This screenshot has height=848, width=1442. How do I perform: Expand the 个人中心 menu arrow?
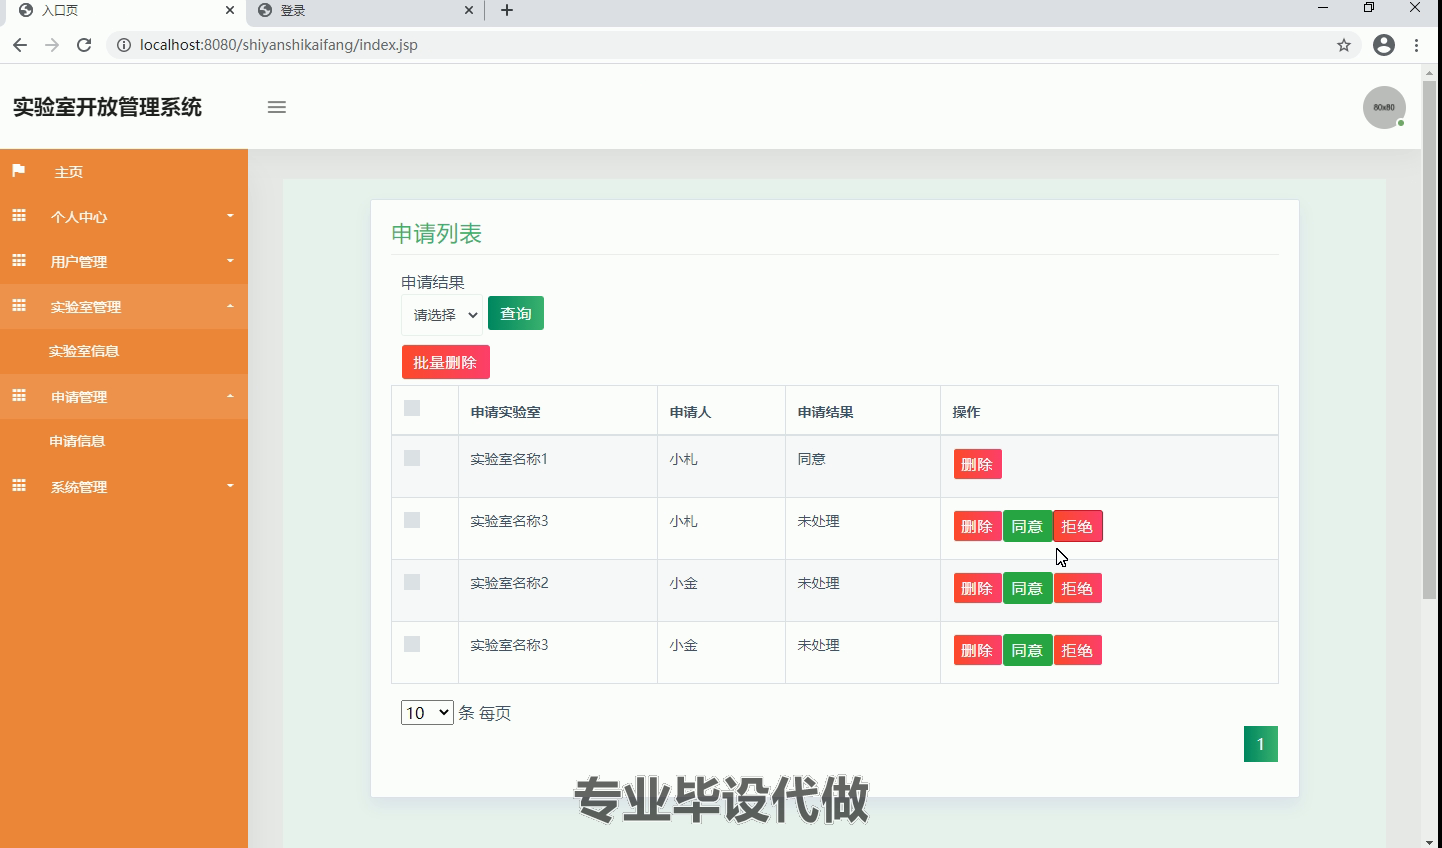click(x=230, y=216)
